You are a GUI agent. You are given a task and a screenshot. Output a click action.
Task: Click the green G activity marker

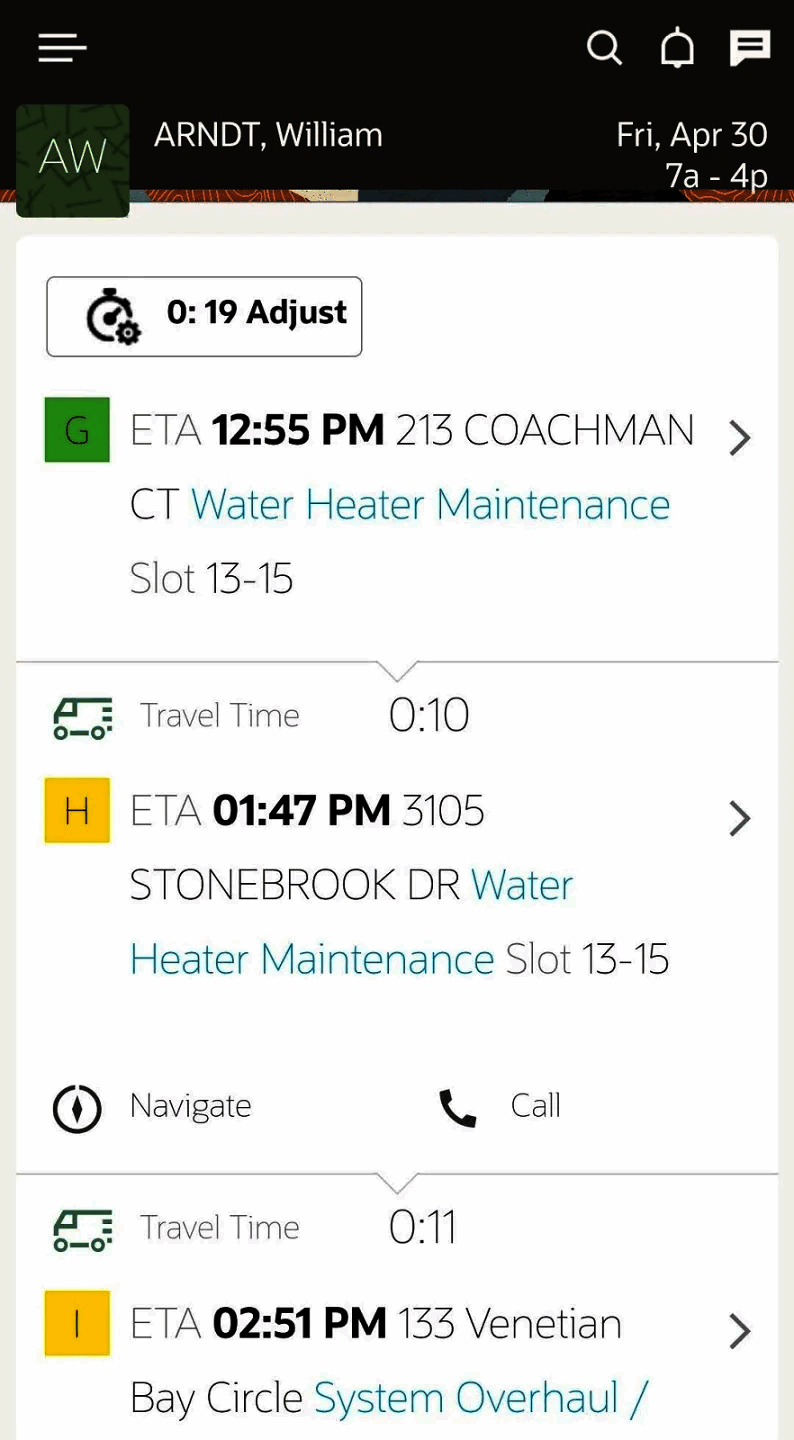tap(77, 430)
